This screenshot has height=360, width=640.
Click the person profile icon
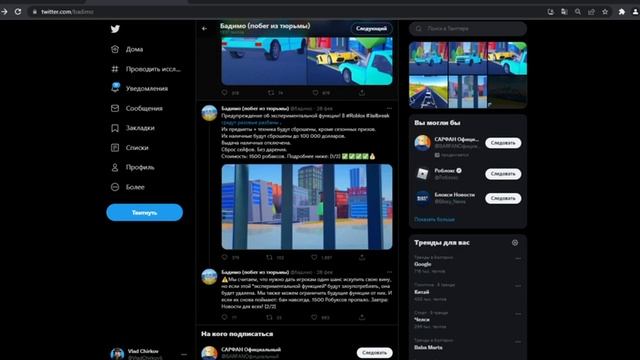(x=115, y=167)
